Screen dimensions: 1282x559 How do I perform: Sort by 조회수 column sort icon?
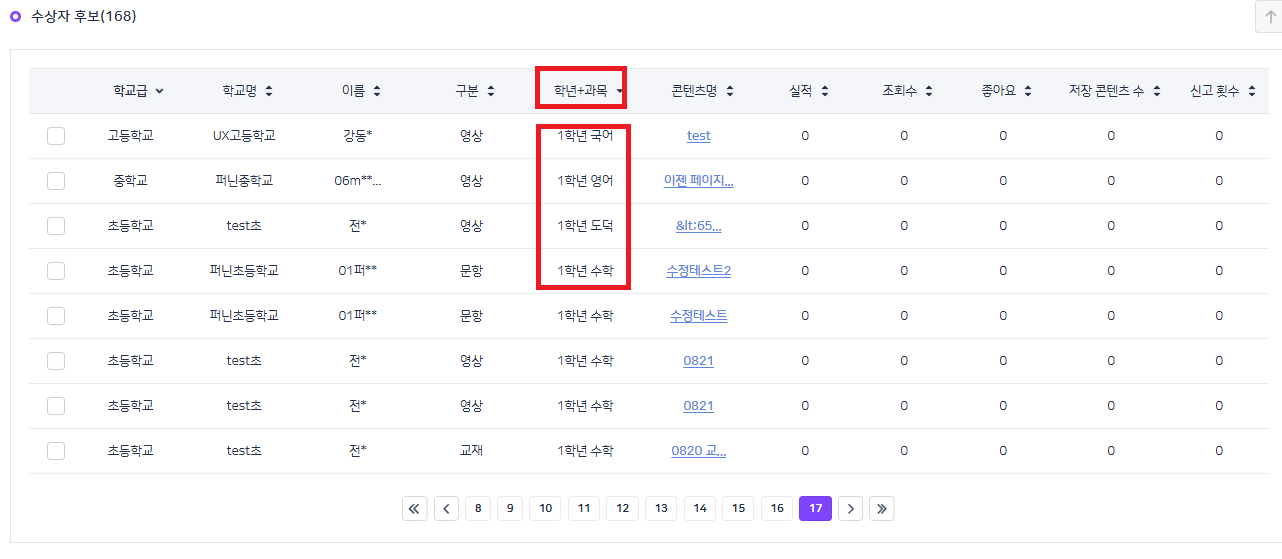coord(929,91)
